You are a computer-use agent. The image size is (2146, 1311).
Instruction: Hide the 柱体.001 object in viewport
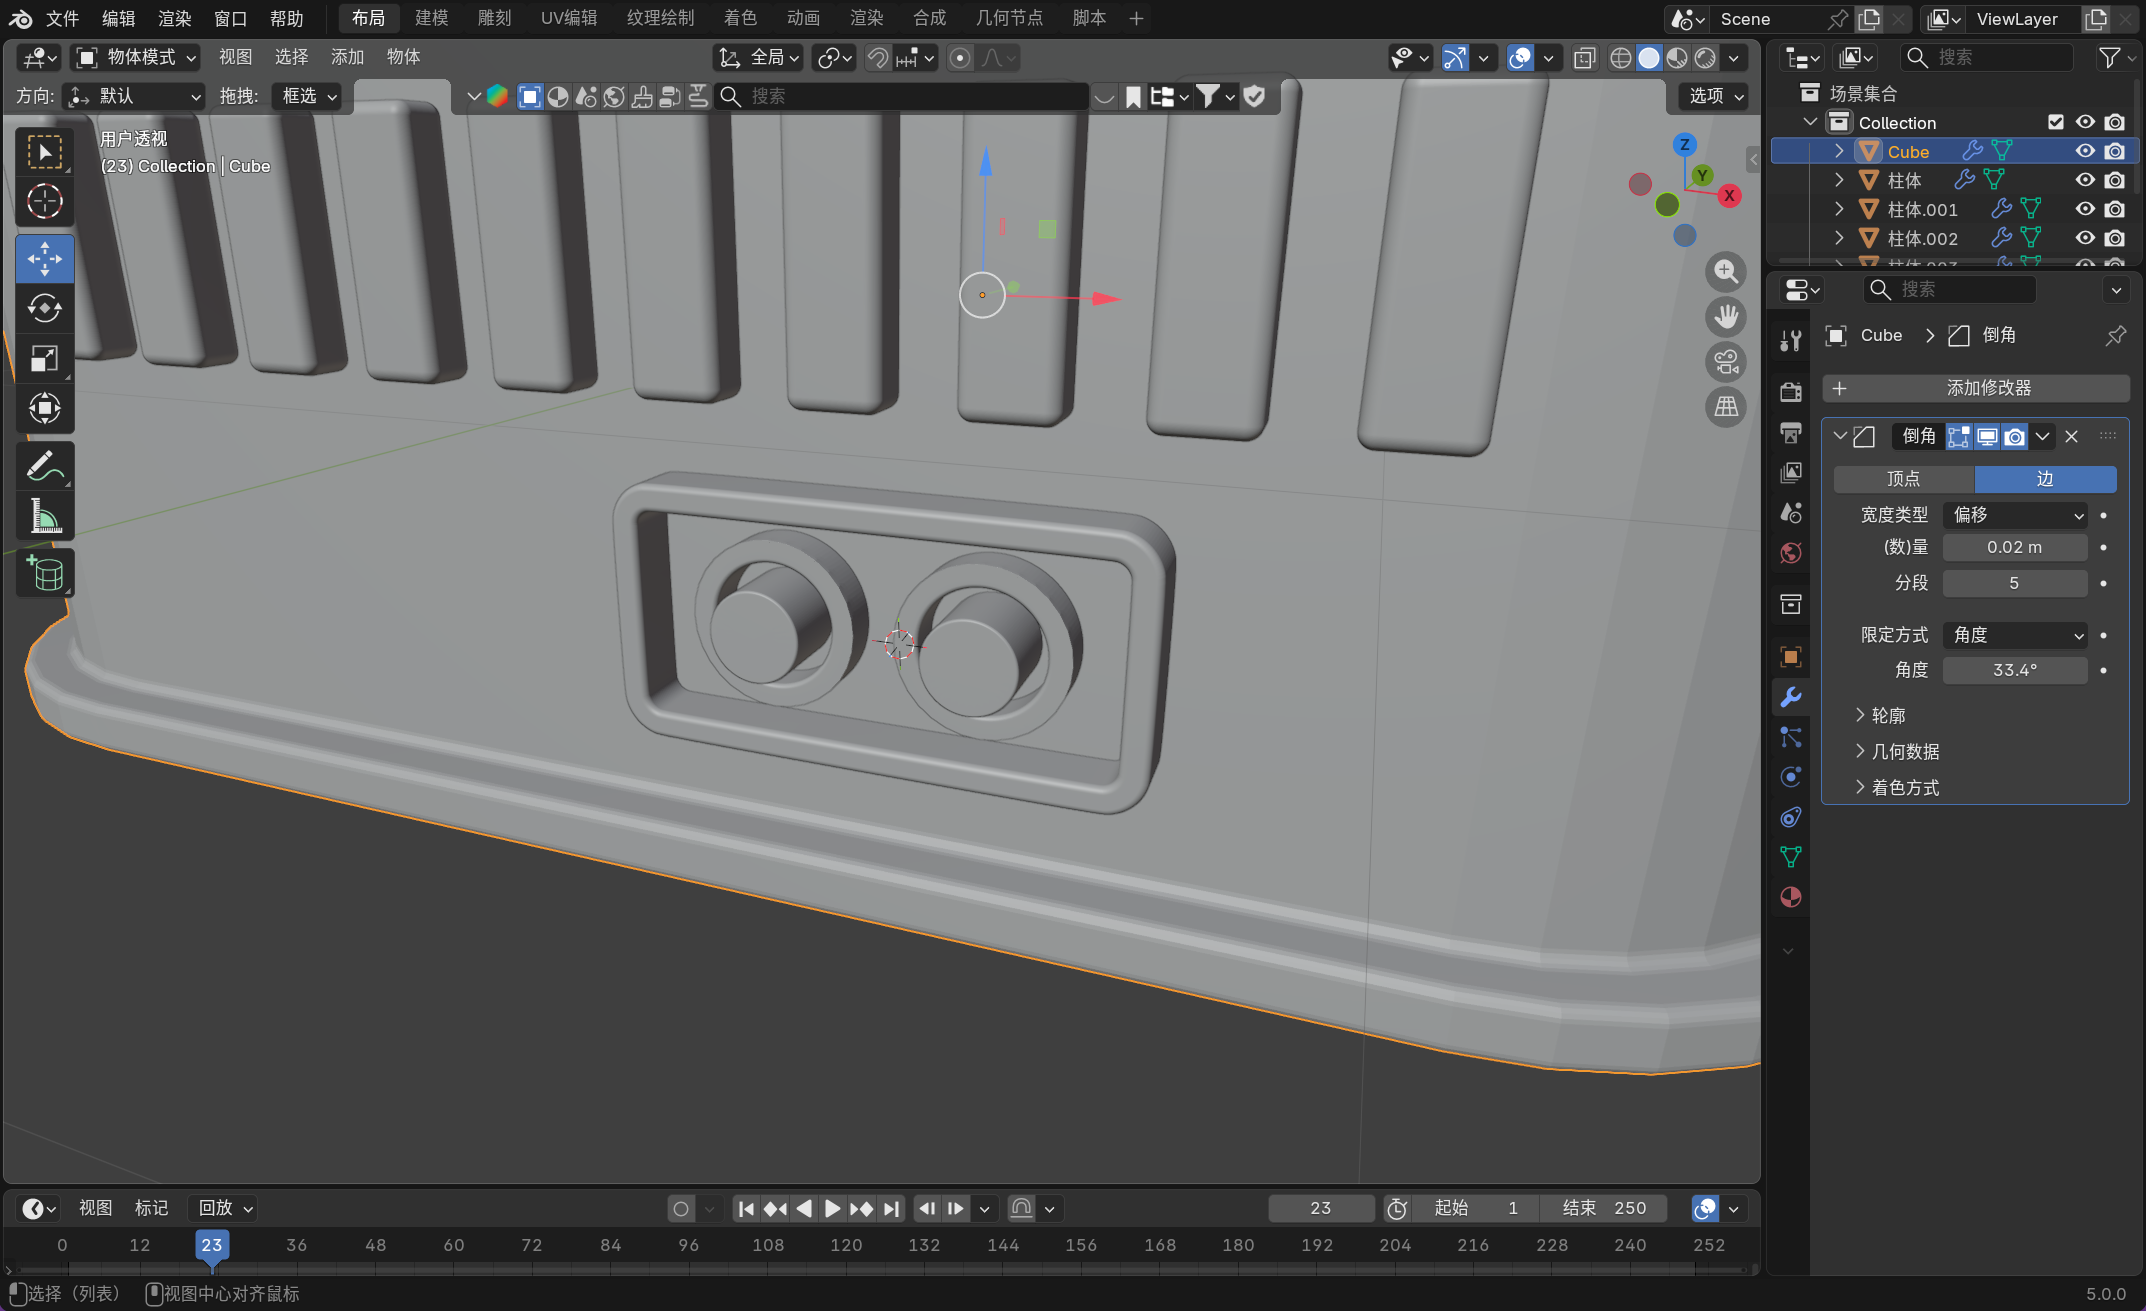pyautogui.click(x=2085, y=209)
